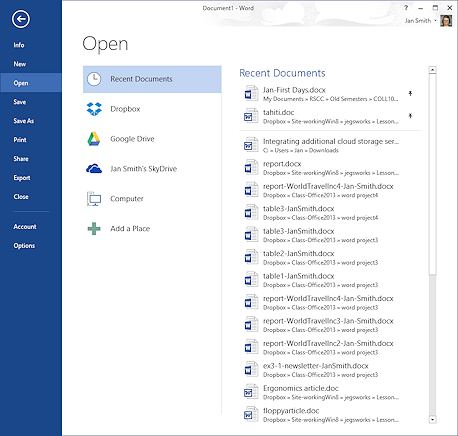Screen dimensions: 458x436
Task: Click the icon beside floppyarticle.doc
Action: tap(251, 414)
